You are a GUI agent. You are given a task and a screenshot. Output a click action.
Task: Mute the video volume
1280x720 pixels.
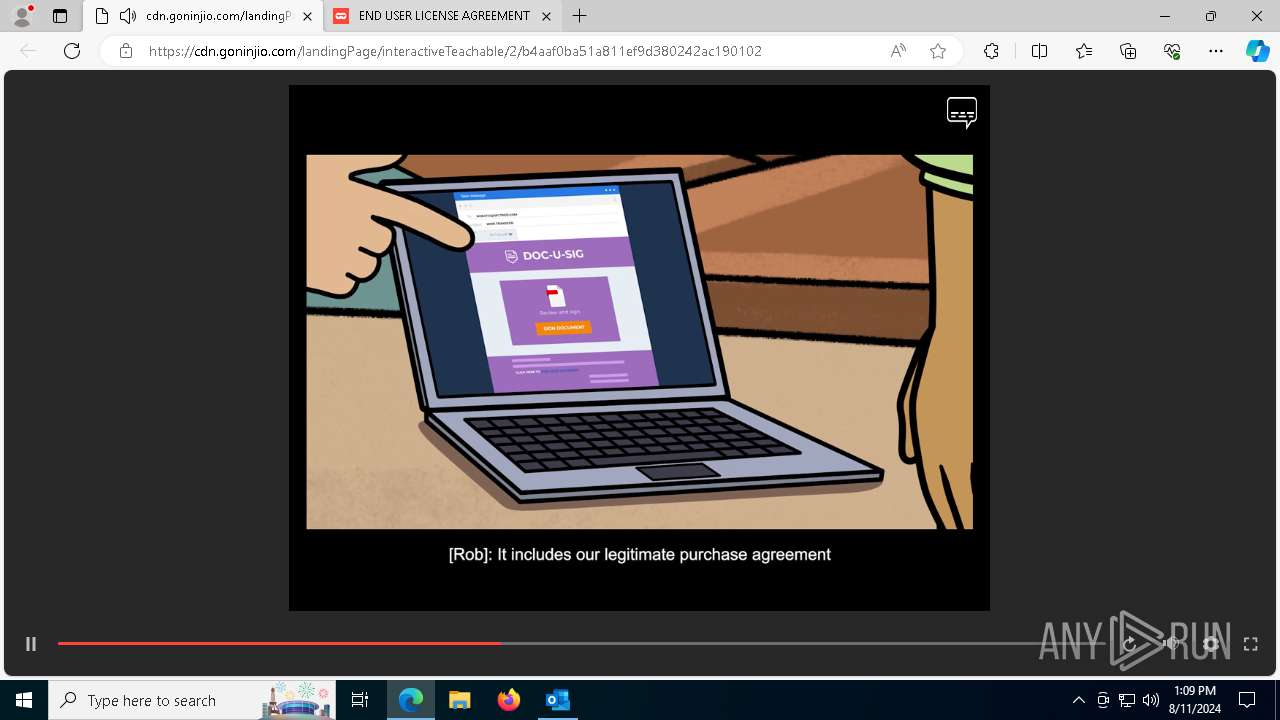pos(1171,644)
